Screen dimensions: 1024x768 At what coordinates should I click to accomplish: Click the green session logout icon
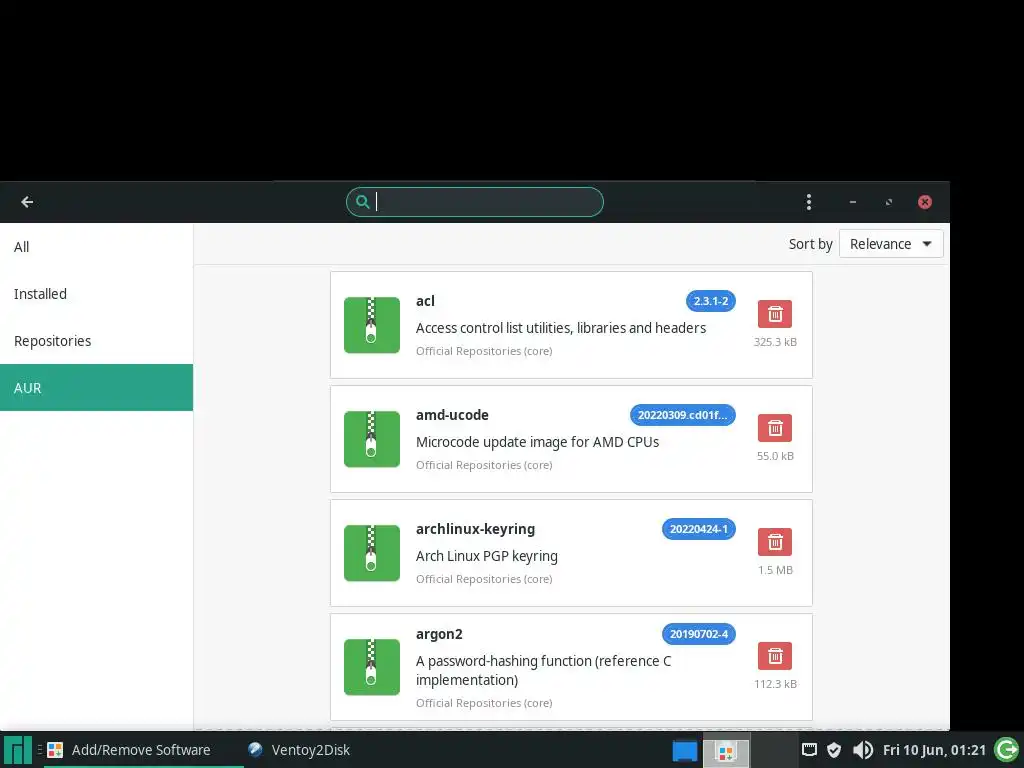pyautogui.click(x=1006, y=750)
